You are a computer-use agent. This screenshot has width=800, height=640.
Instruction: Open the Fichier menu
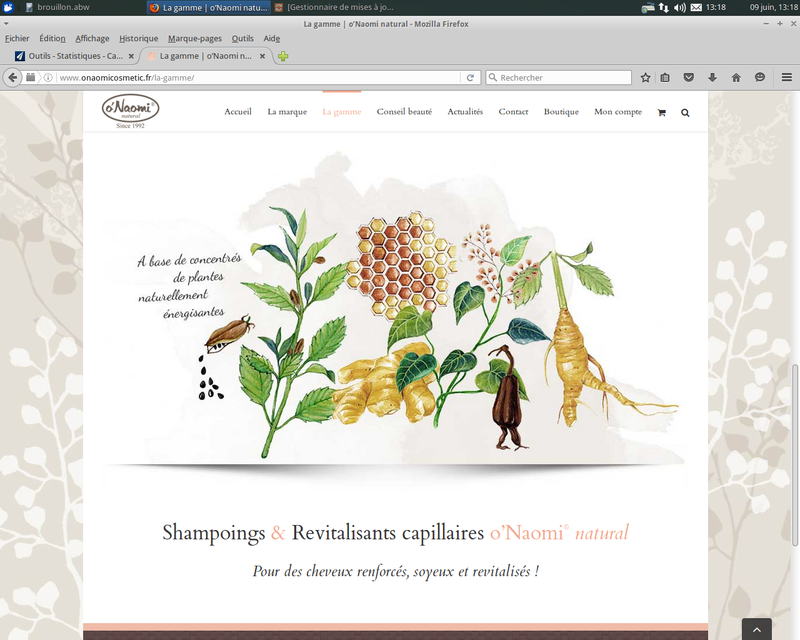[x=17, y=38]
